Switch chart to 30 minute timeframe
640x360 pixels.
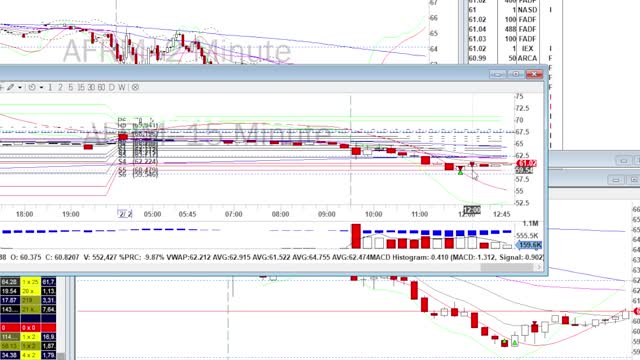coord(91,87)
